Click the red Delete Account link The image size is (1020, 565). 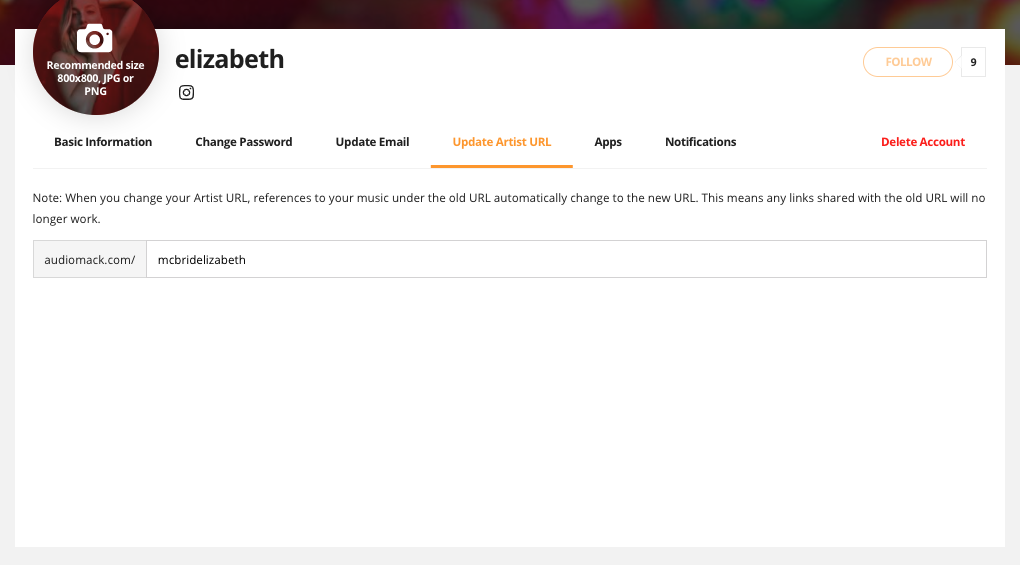click(922, 142)
